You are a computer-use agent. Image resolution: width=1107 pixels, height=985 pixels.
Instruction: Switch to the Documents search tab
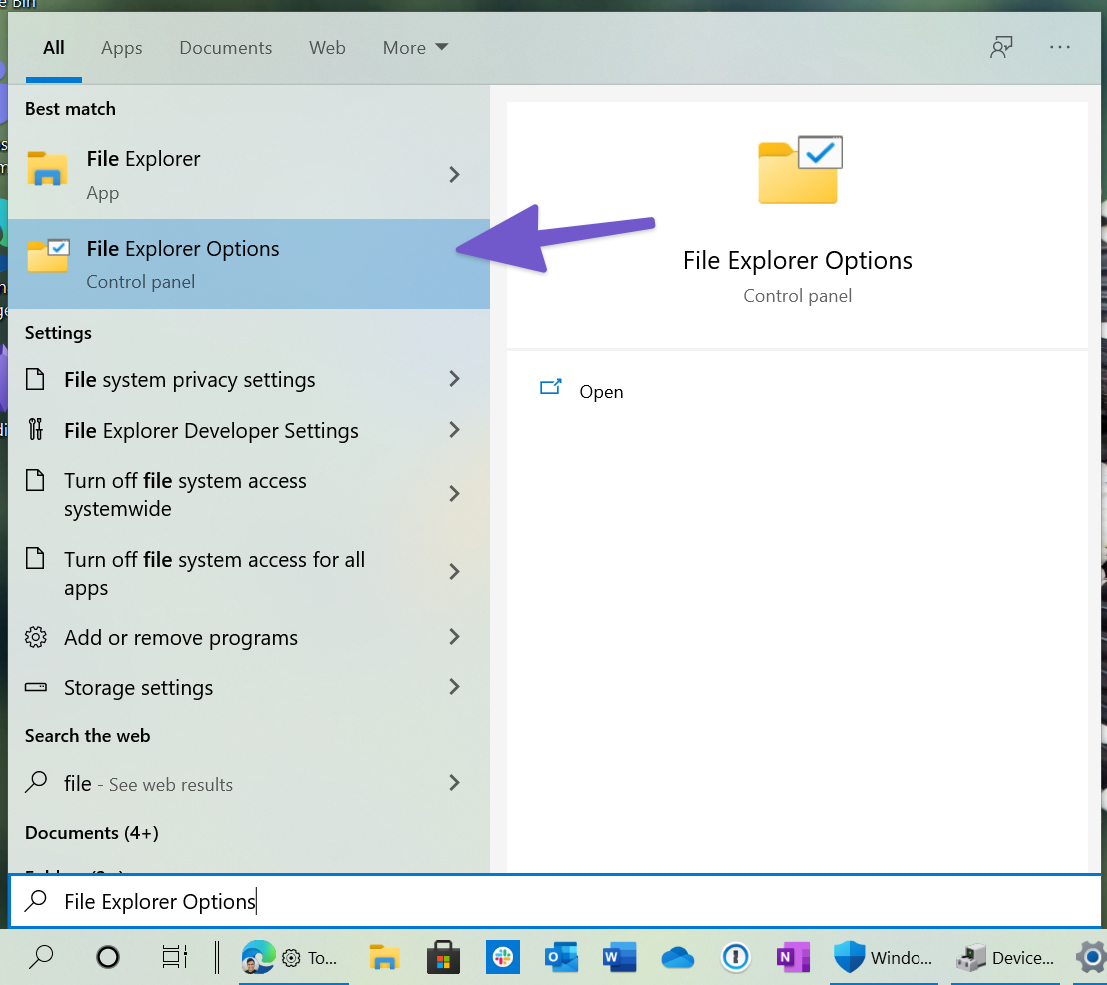(x=225, y=48)
